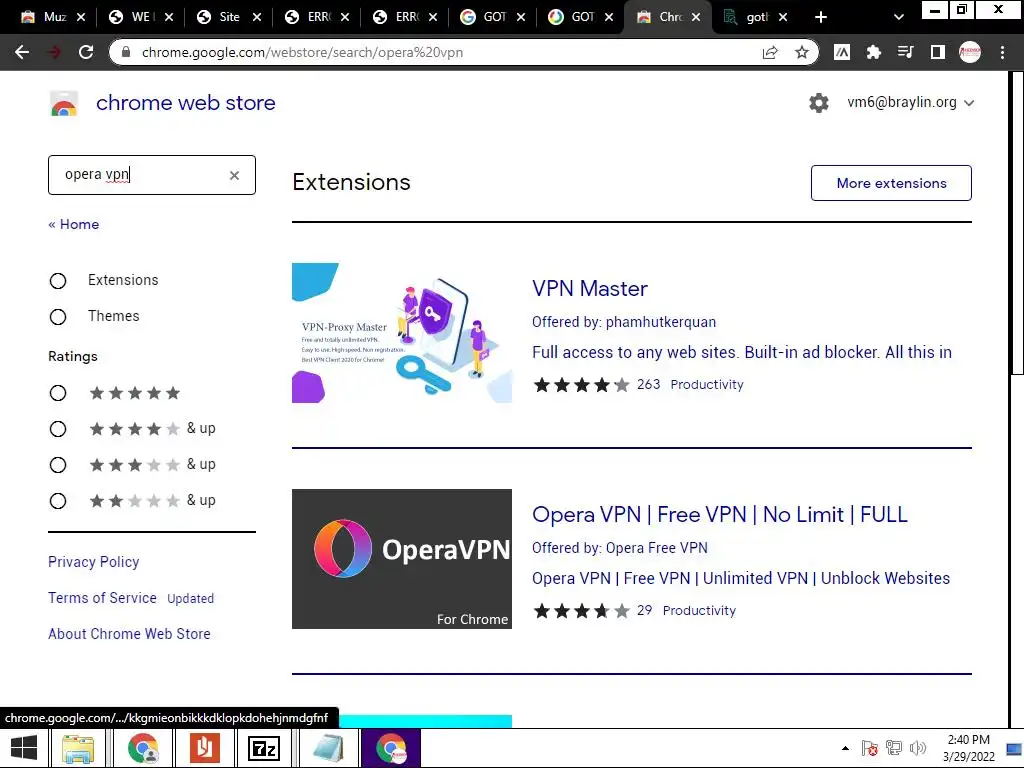Click Offered by: phamhutkerquan text

point(624,322)
